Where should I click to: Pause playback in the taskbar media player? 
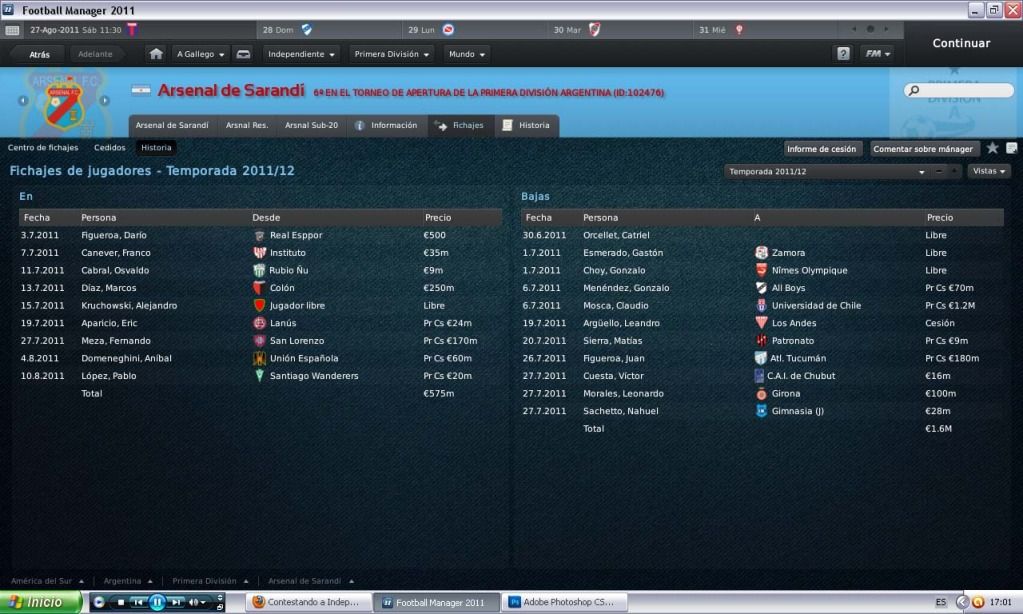click(157, 602)
